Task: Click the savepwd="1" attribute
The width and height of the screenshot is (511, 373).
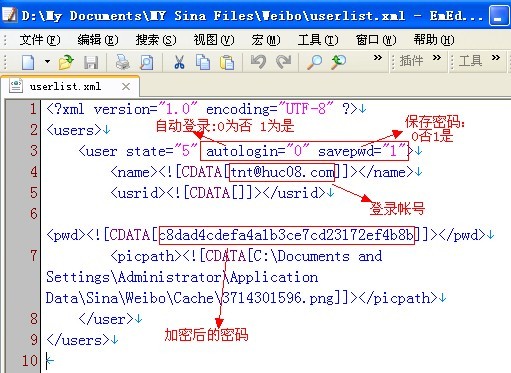Action: tap(363, 151)
